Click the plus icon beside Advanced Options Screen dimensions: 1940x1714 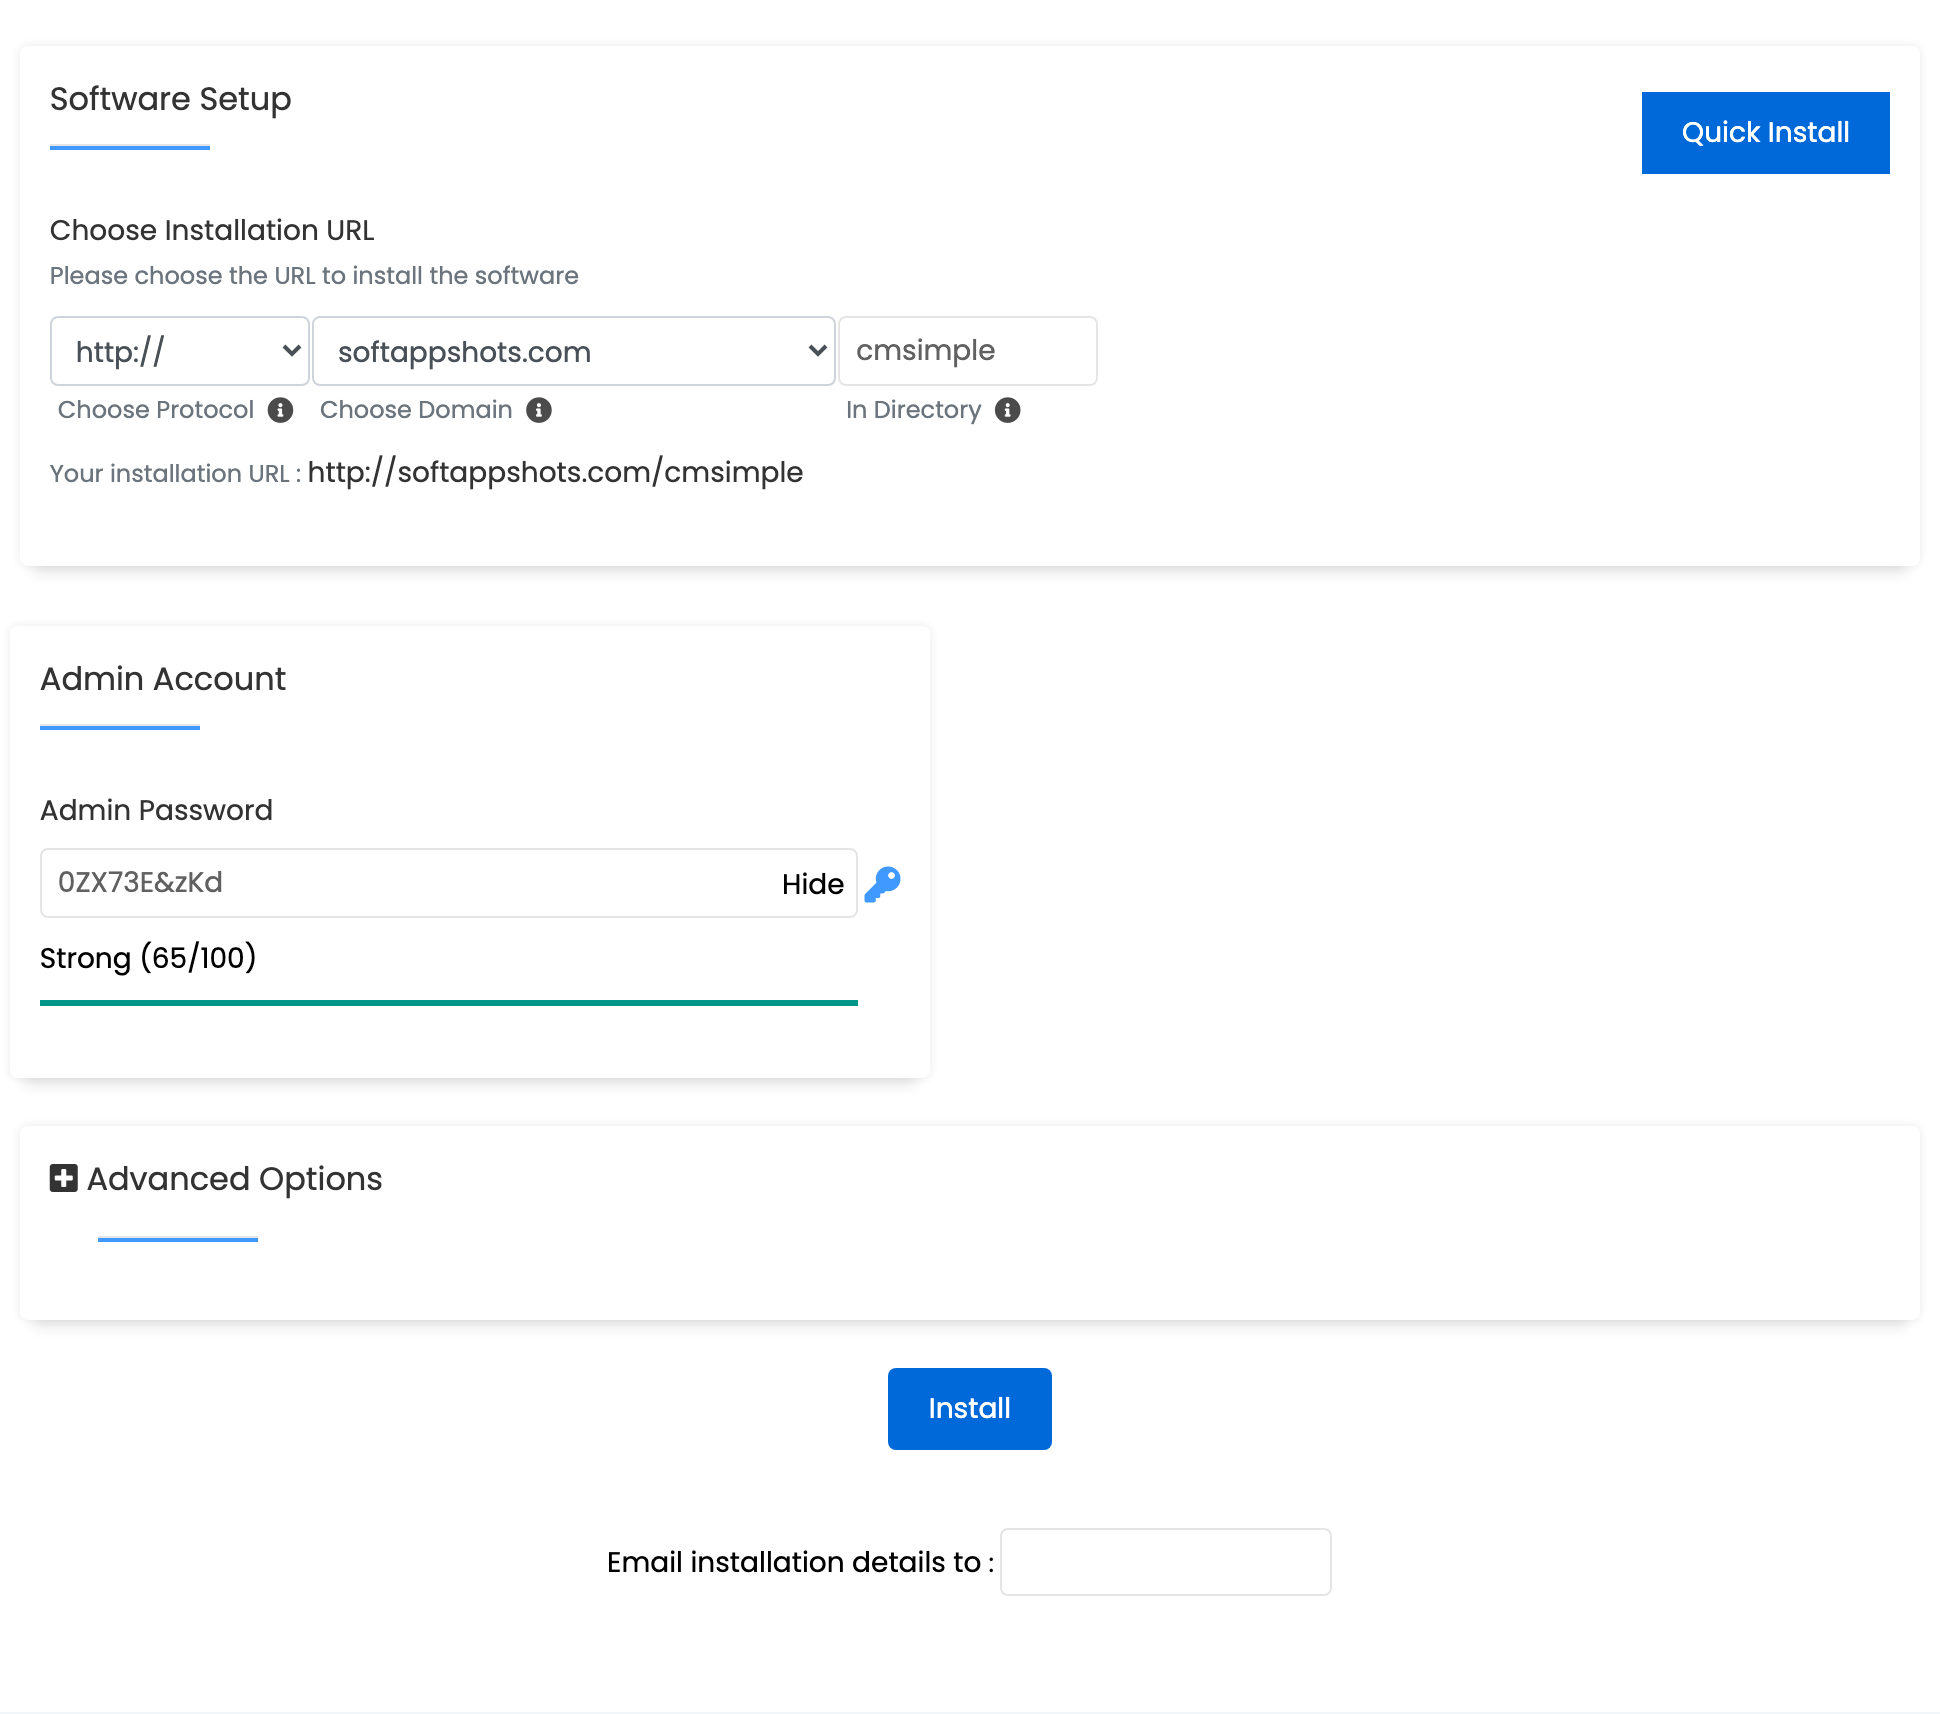[63, 1178]
